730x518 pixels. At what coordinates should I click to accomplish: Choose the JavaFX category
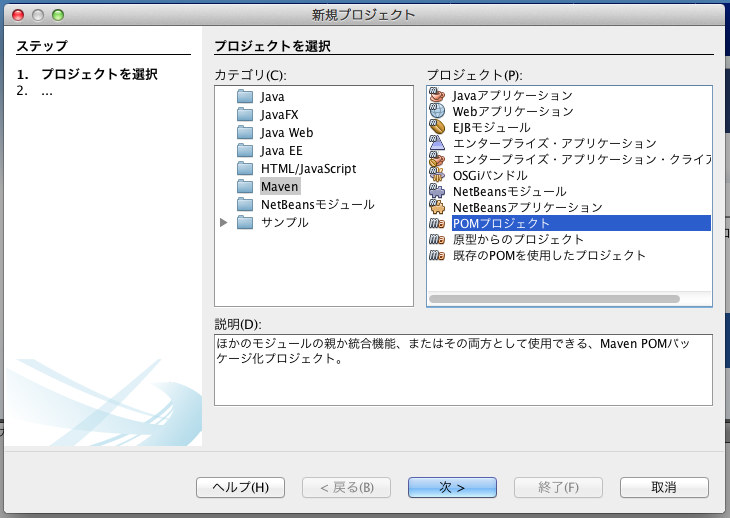(x=279, y=115)
